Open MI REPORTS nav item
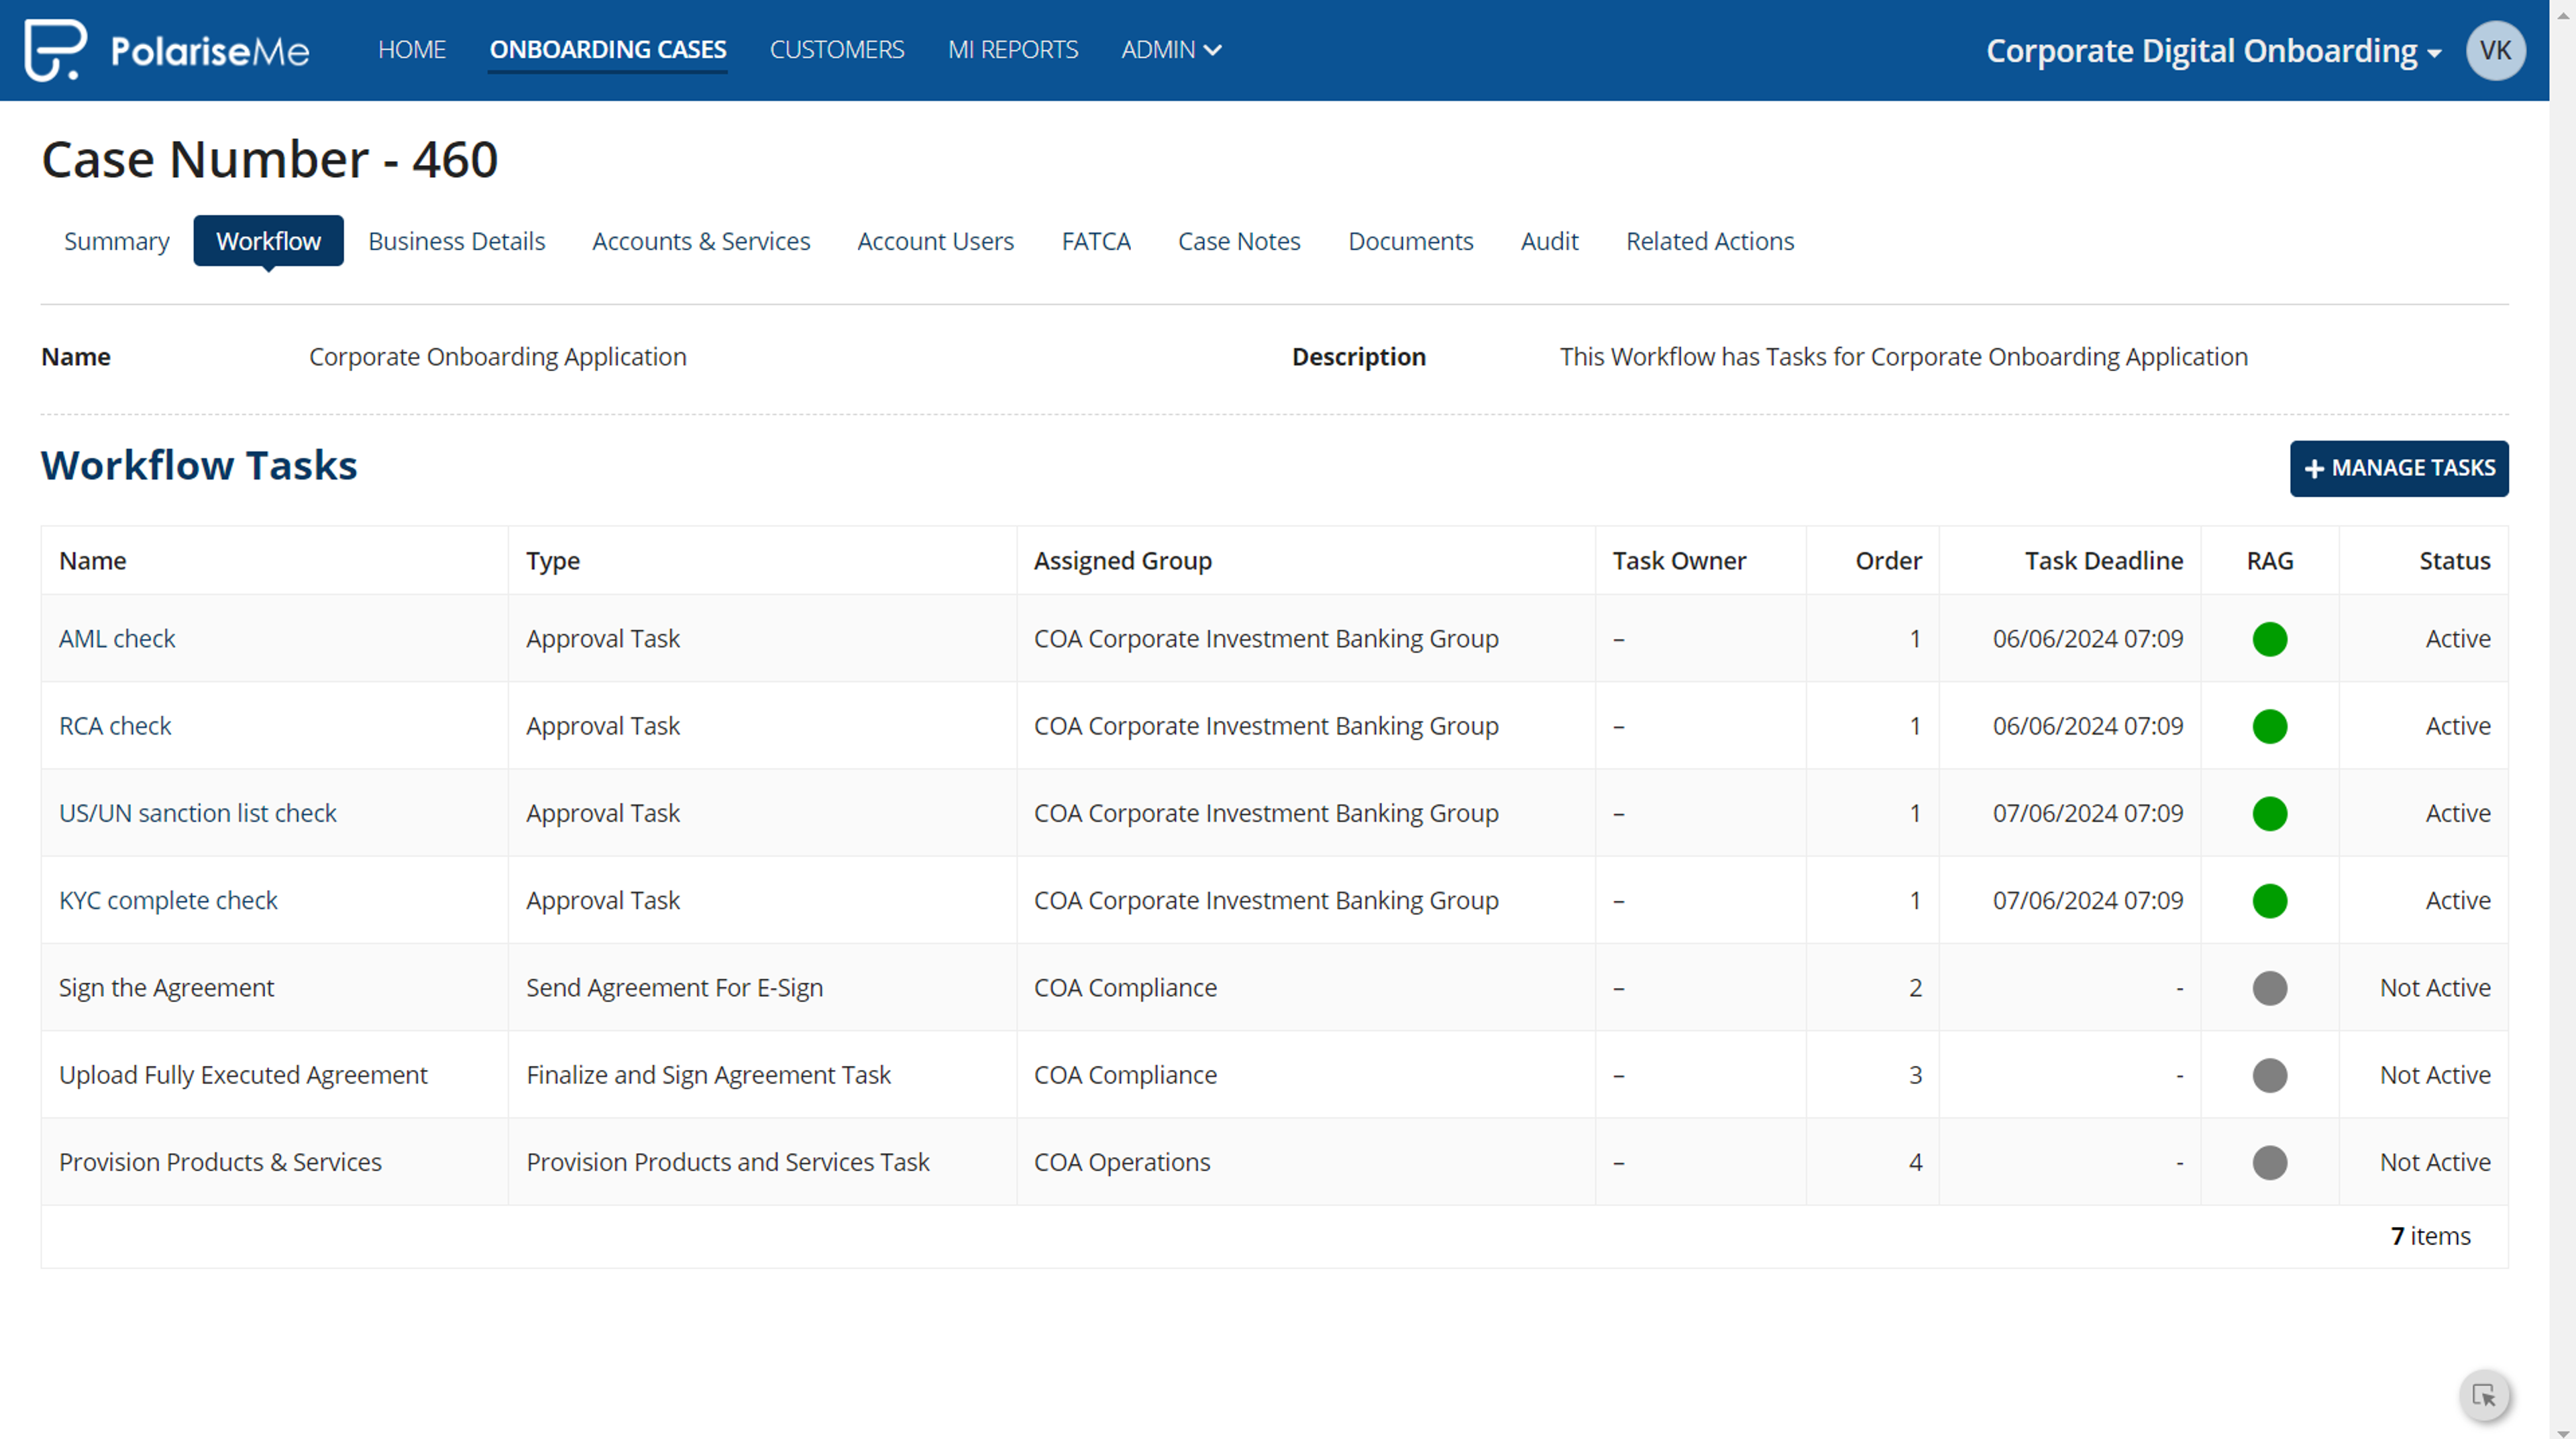 pos(1013,50)
